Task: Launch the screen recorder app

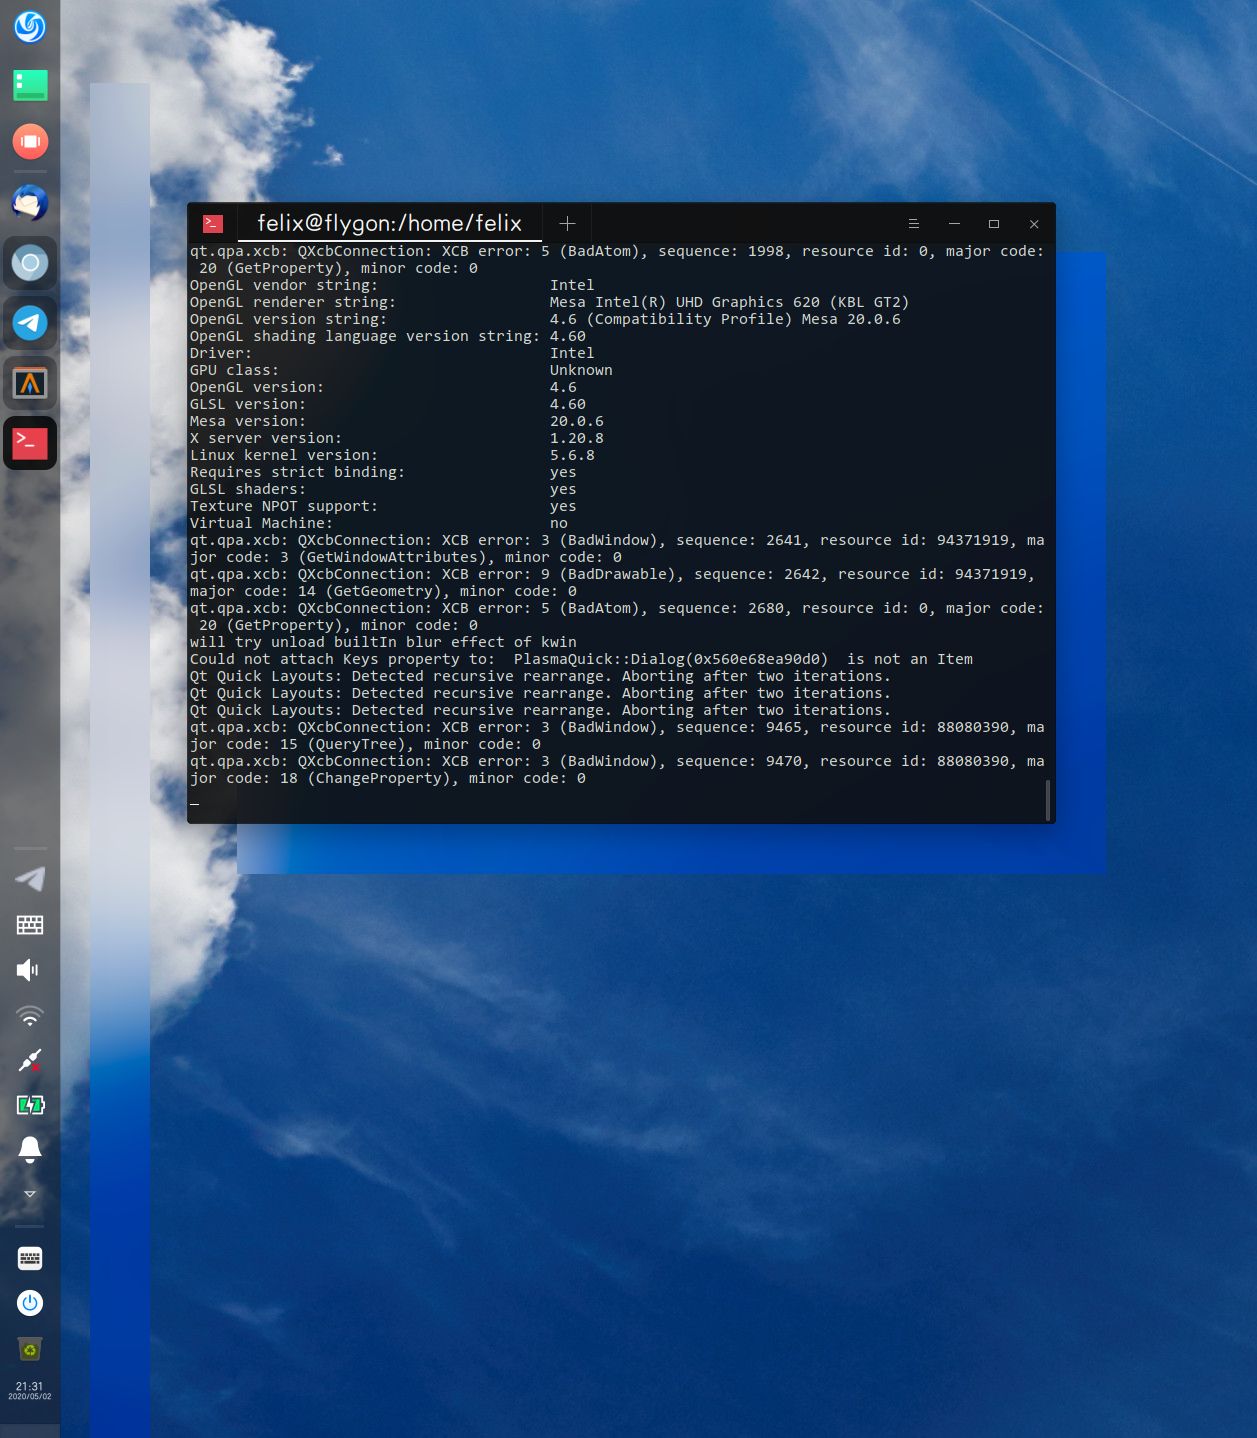Action: tap(29, 141)
